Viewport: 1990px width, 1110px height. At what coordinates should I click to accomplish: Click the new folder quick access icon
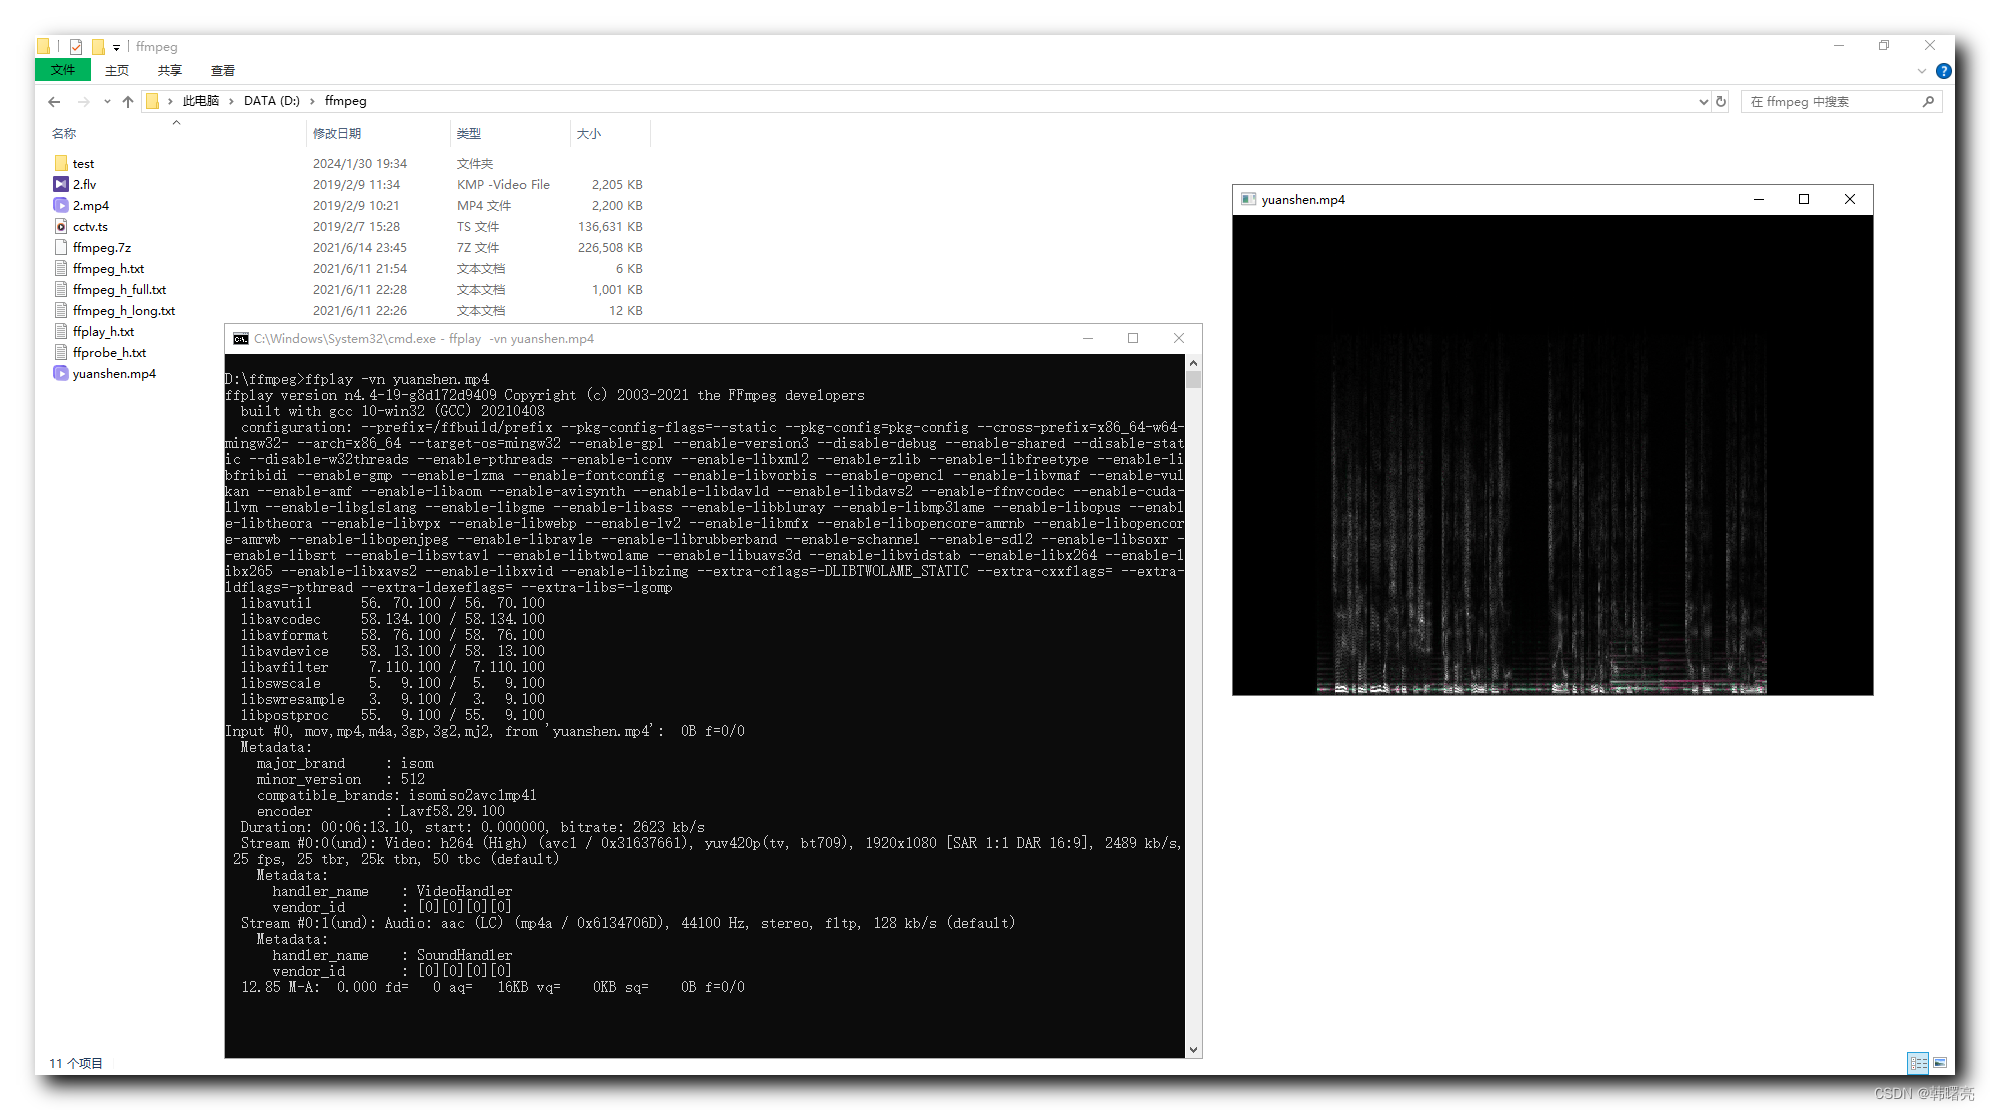98,46
